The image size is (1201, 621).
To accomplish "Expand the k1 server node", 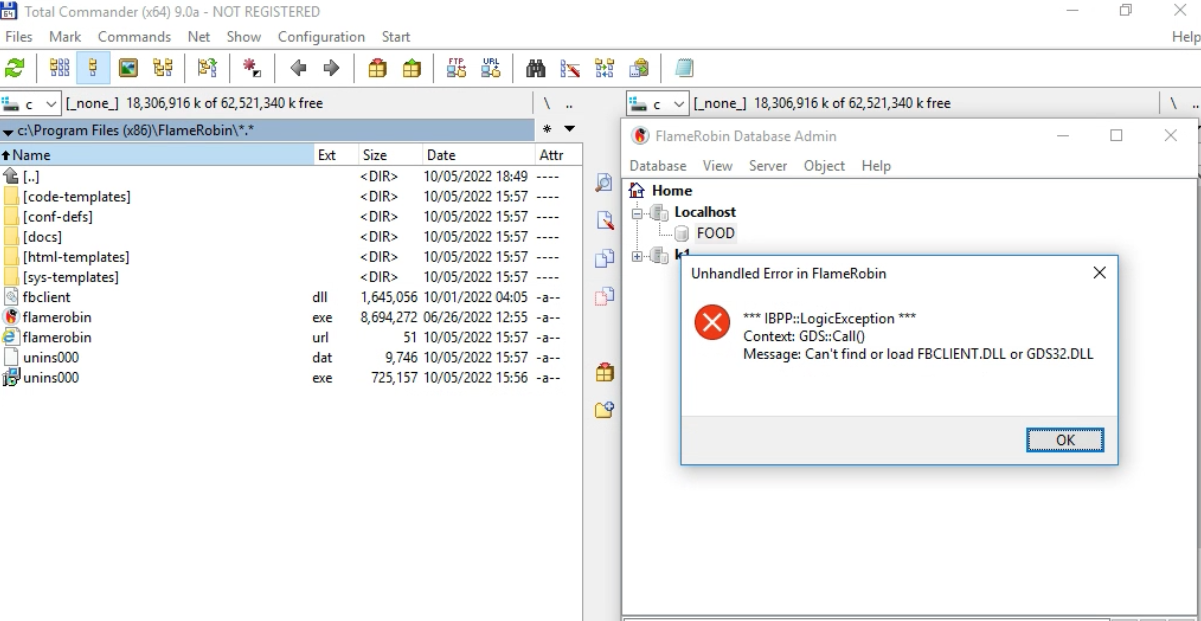I will click(638, 256).
